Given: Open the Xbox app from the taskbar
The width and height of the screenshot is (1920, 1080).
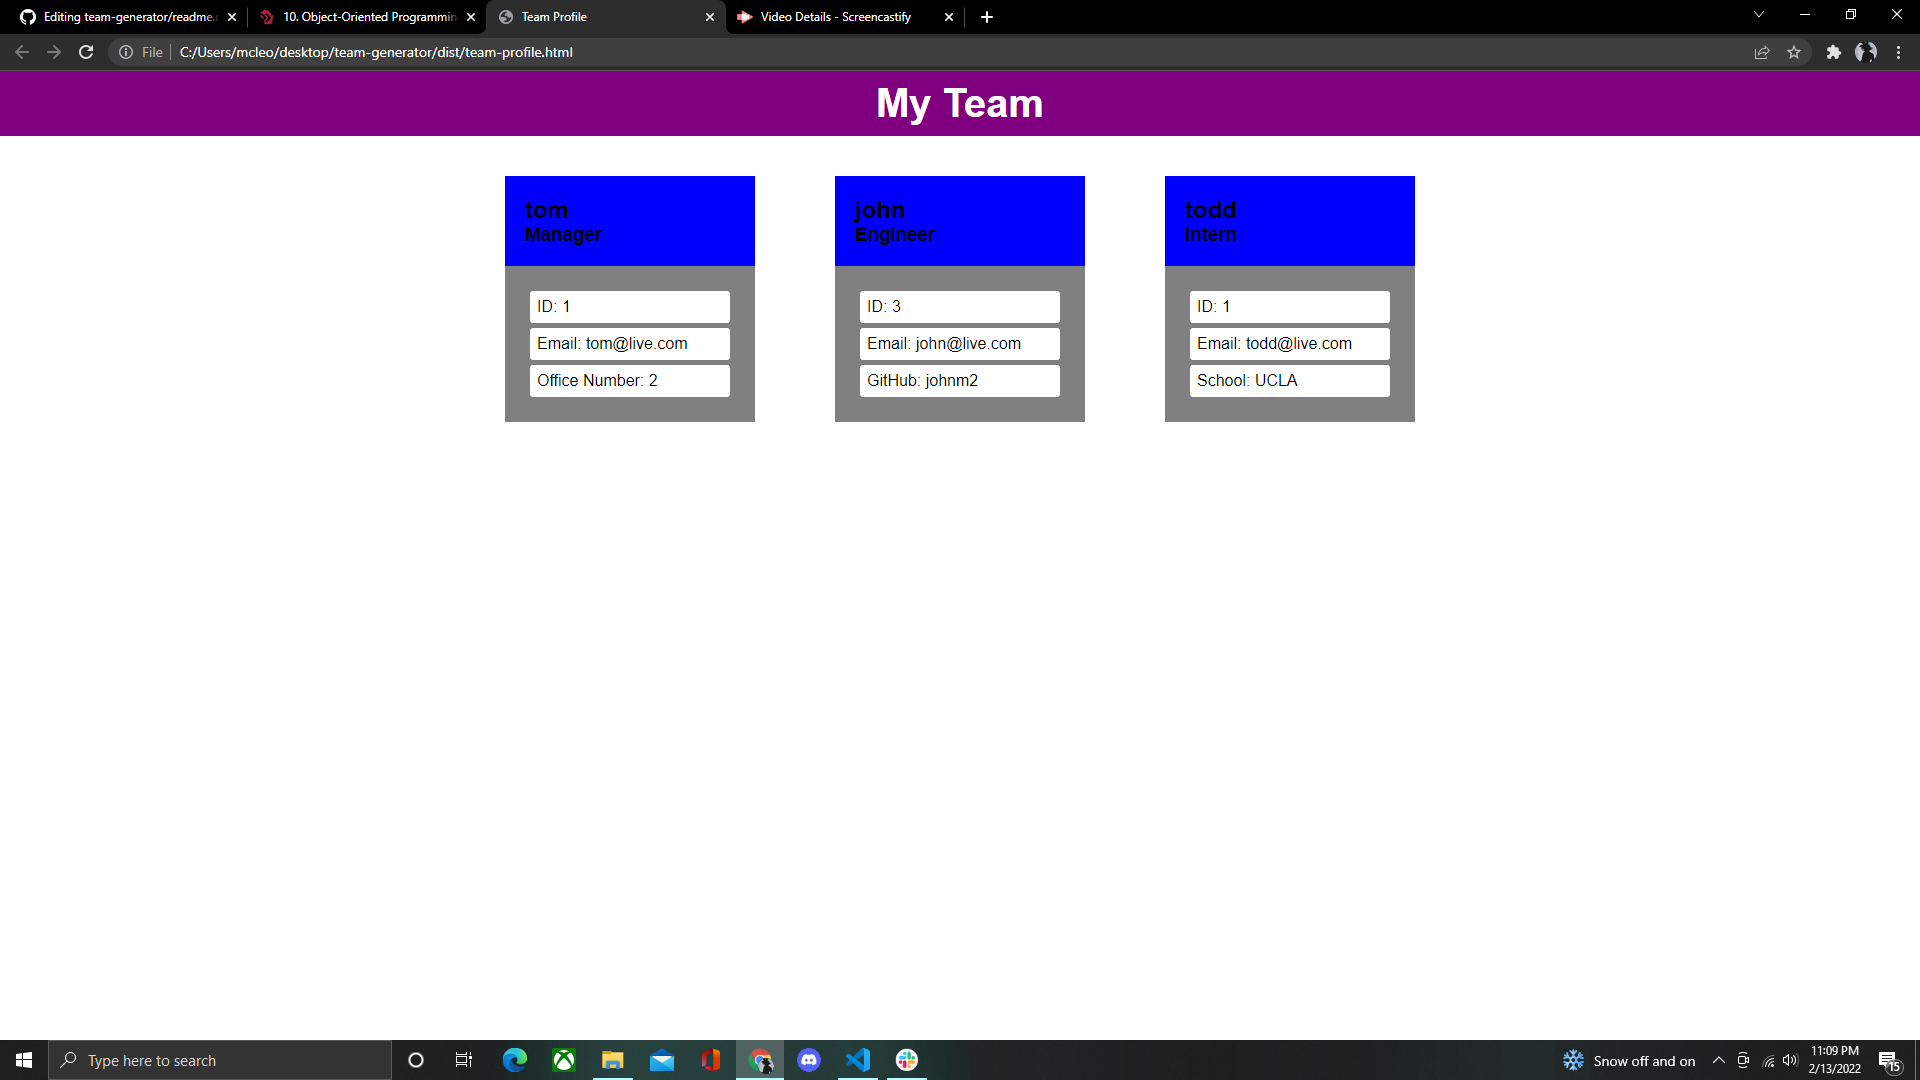Looking at the screenshot, I should click(x=564, y=1060).
